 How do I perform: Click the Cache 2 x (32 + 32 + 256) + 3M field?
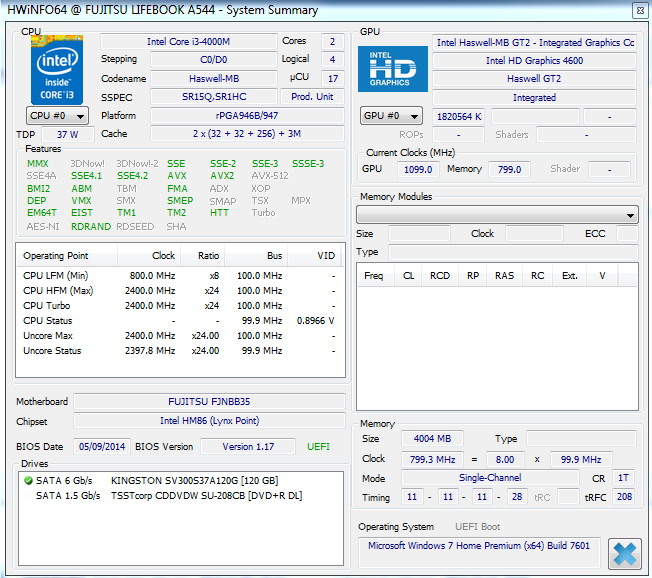[247, 134]
